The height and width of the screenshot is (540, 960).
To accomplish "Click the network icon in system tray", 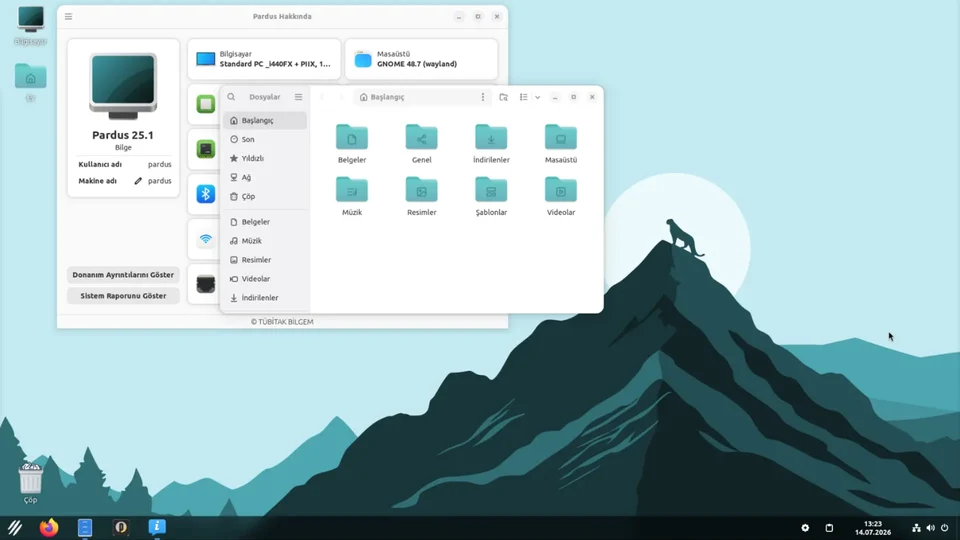I will point(917,528).
